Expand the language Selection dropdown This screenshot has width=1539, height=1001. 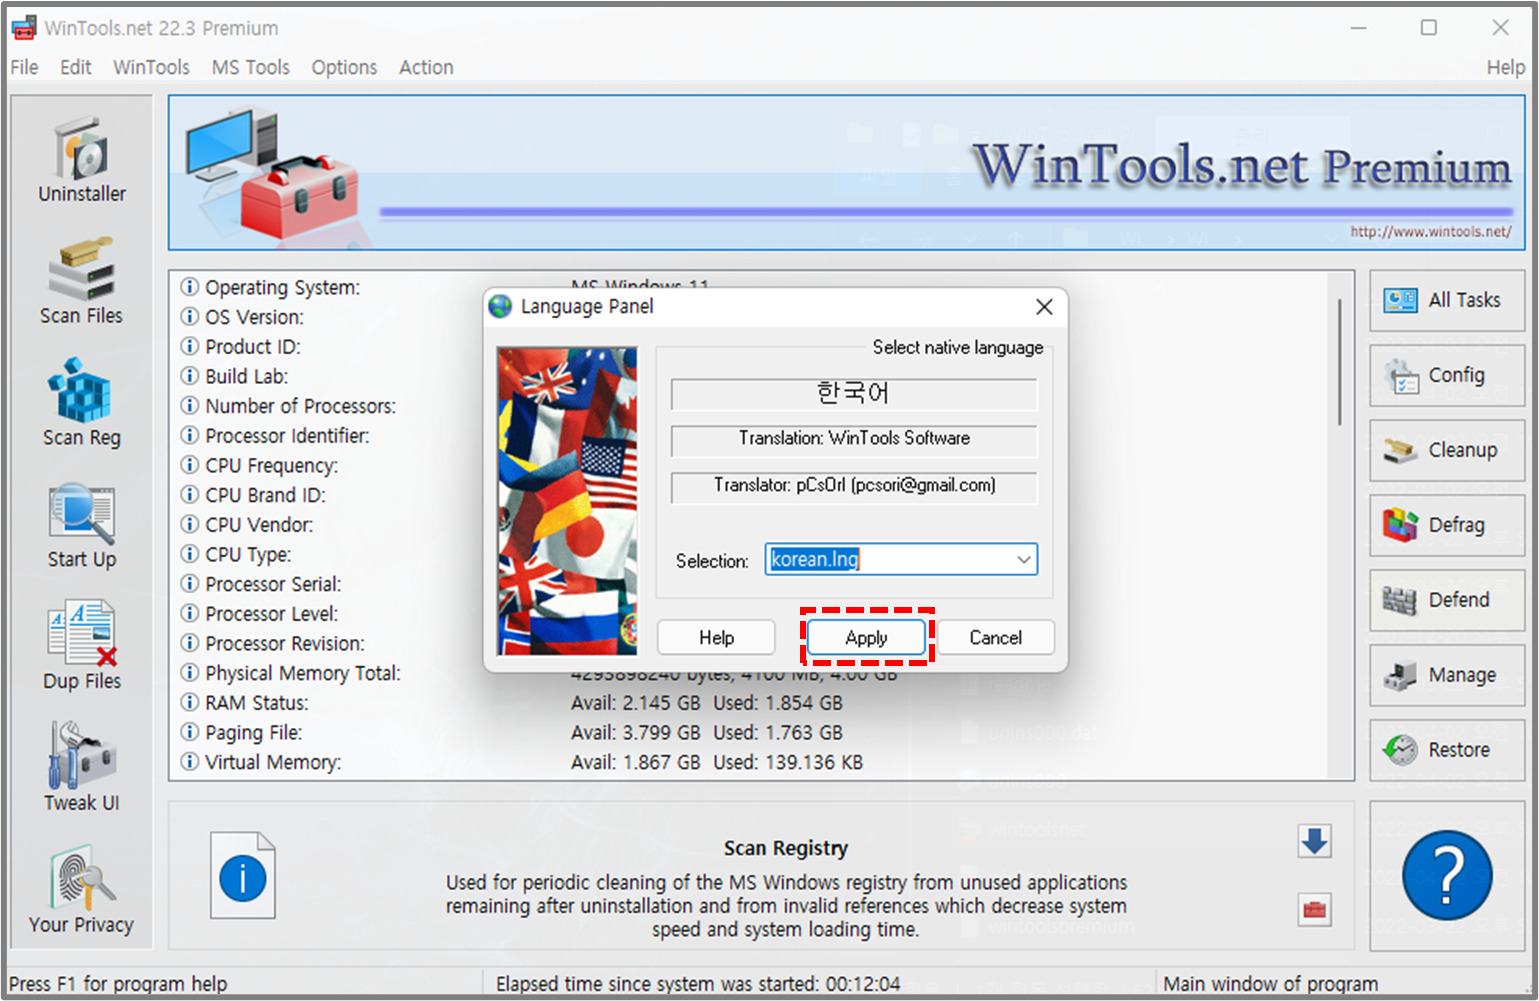click(1023, 559)
